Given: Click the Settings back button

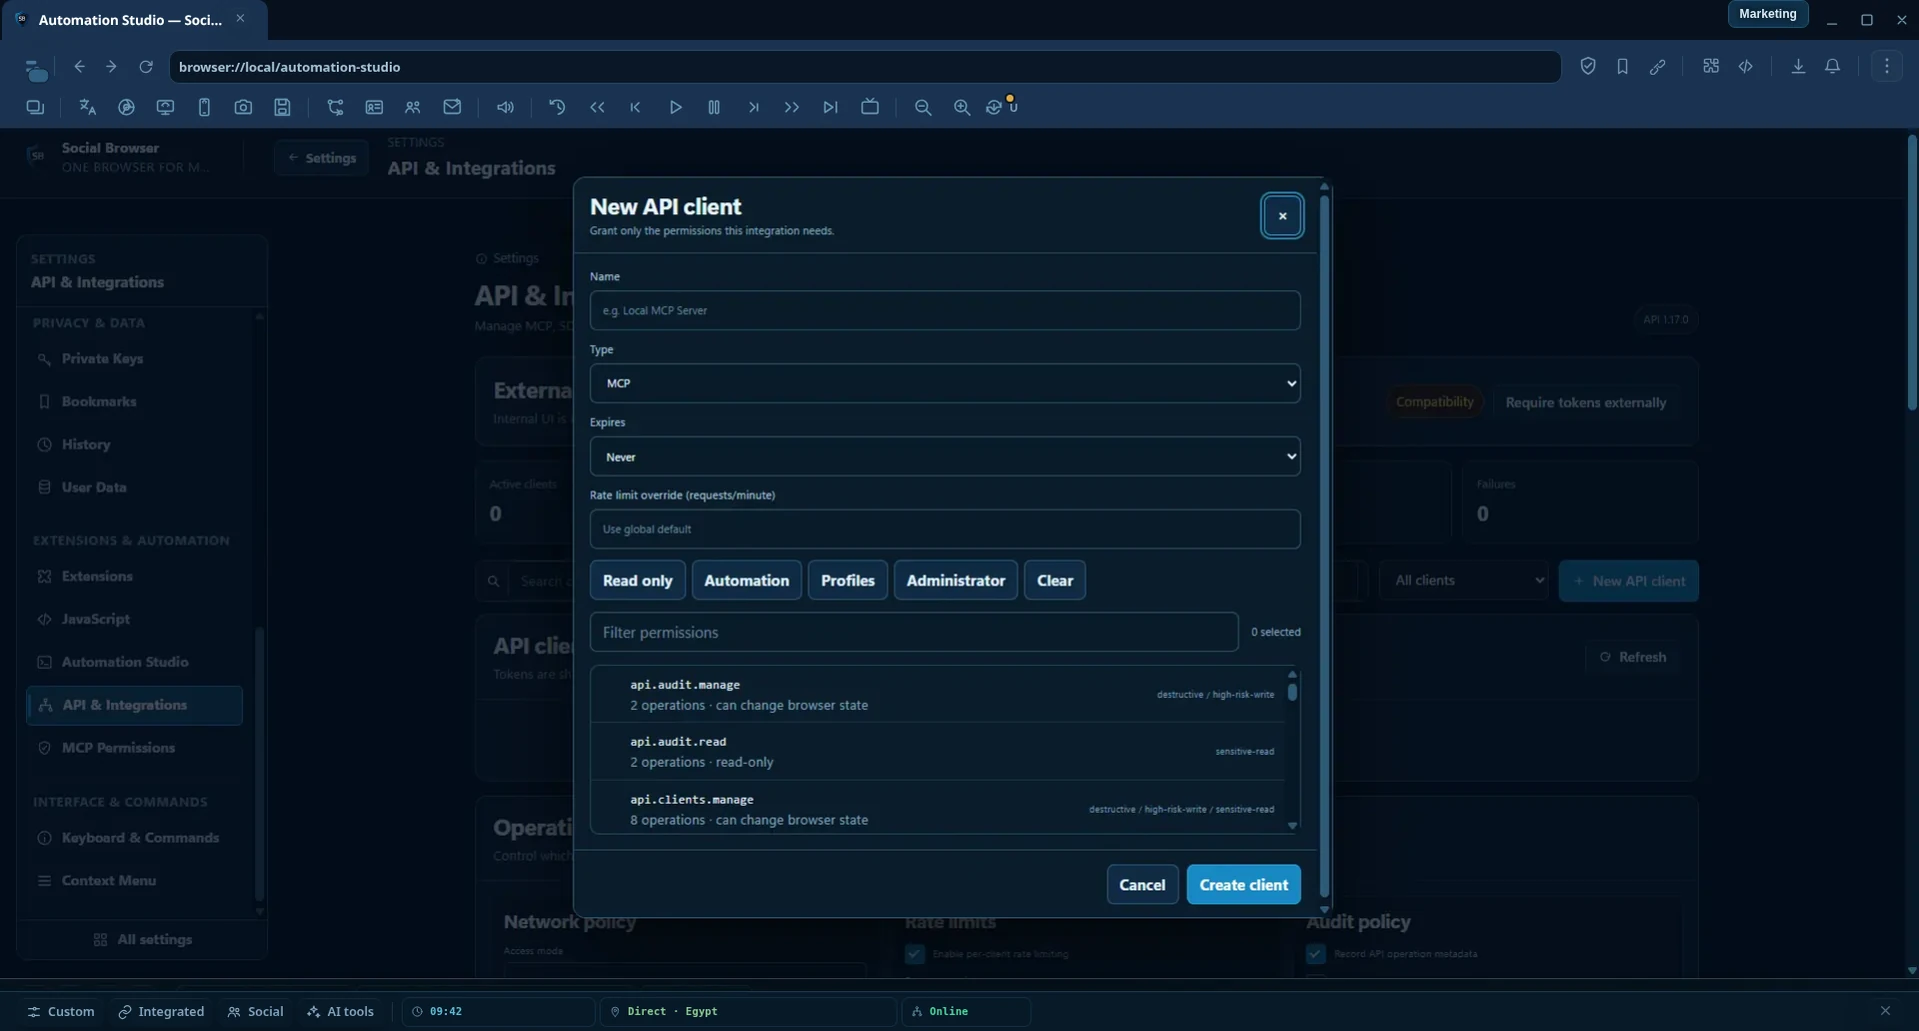Looking at the screenshot, I should click(x=322, y=158).
